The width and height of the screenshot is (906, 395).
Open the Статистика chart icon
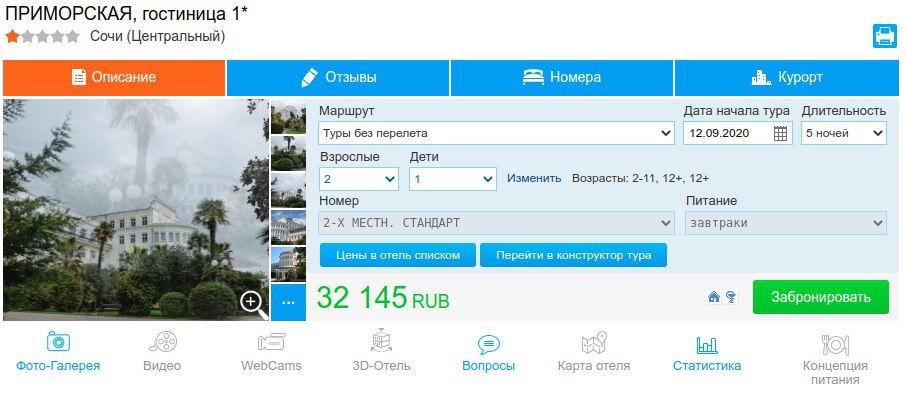(707, 345)
